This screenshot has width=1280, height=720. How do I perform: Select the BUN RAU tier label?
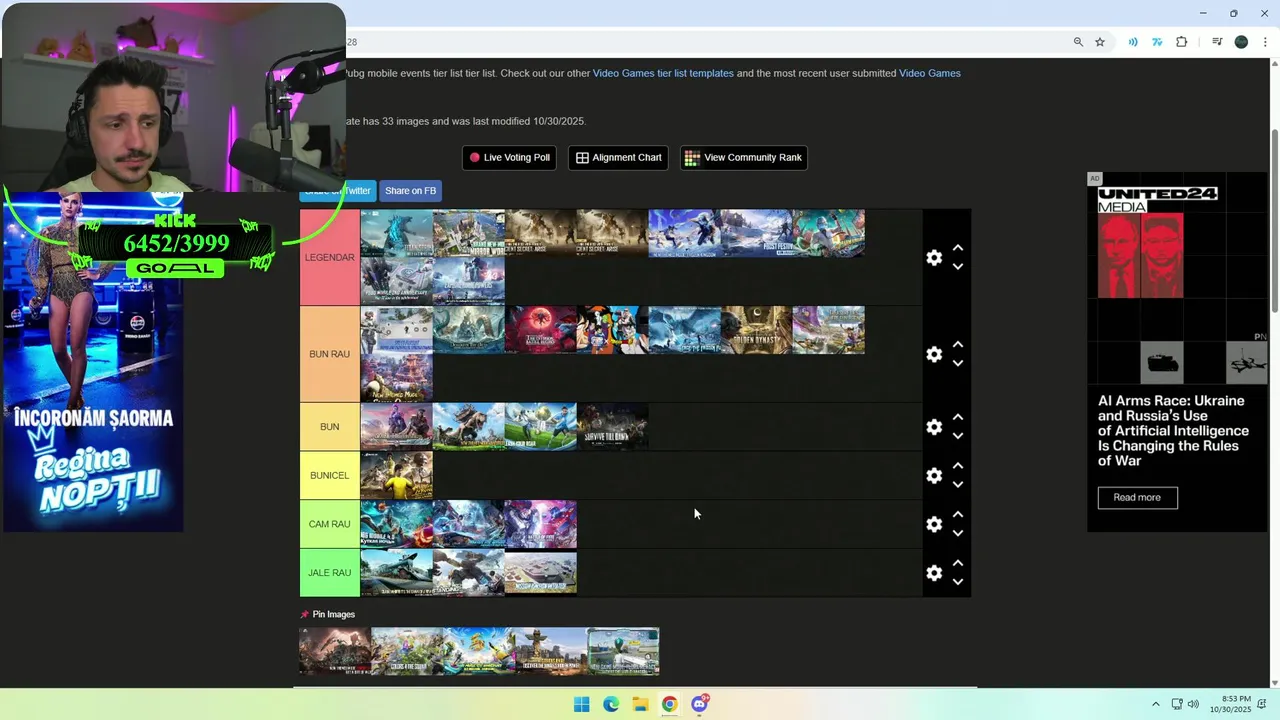330,354
